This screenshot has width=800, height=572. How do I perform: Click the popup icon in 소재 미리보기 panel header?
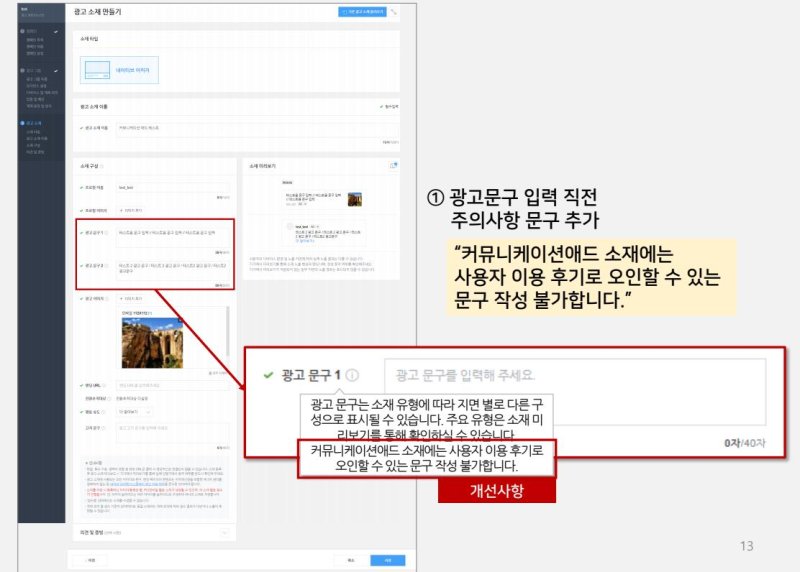[393, 165]
